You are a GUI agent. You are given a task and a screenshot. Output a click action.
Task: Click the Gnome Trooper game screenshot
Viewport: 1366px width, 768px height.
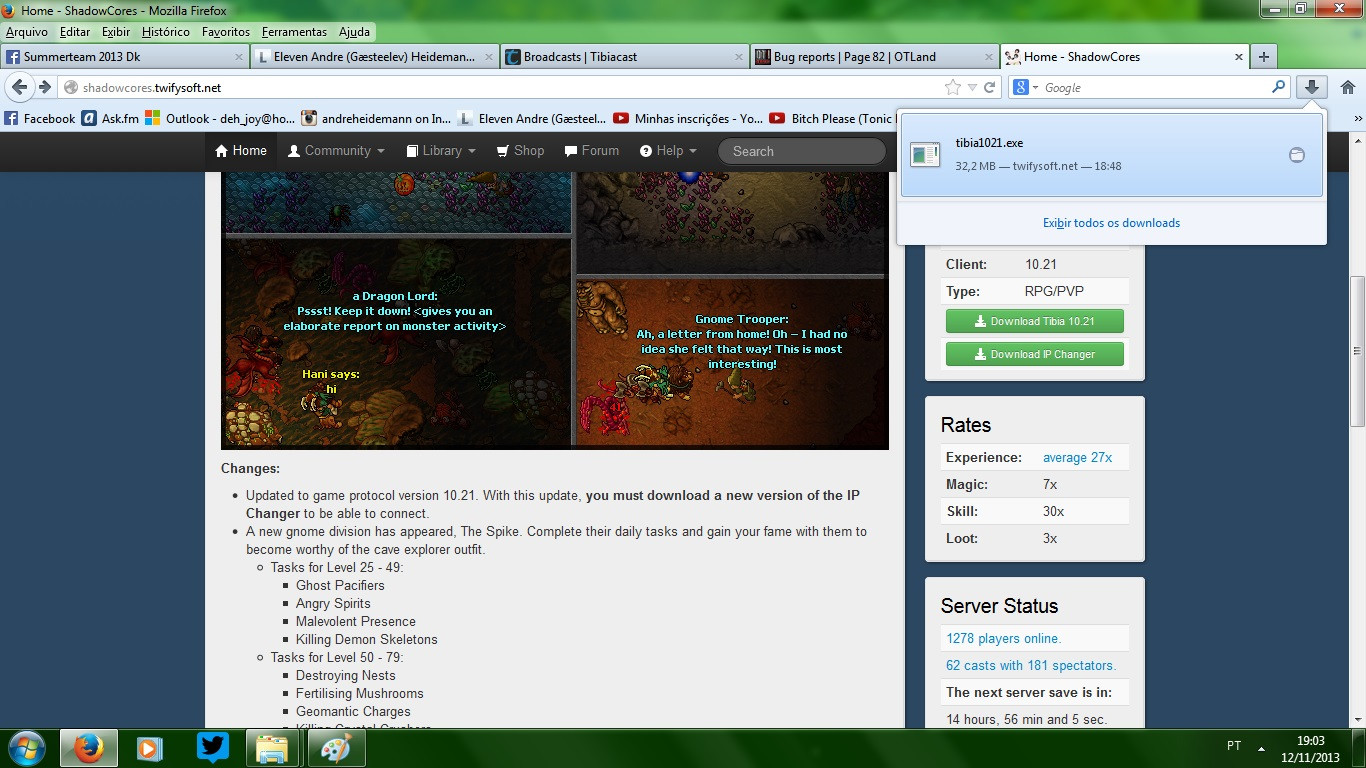pyautogui.click(x=731, y=363)
